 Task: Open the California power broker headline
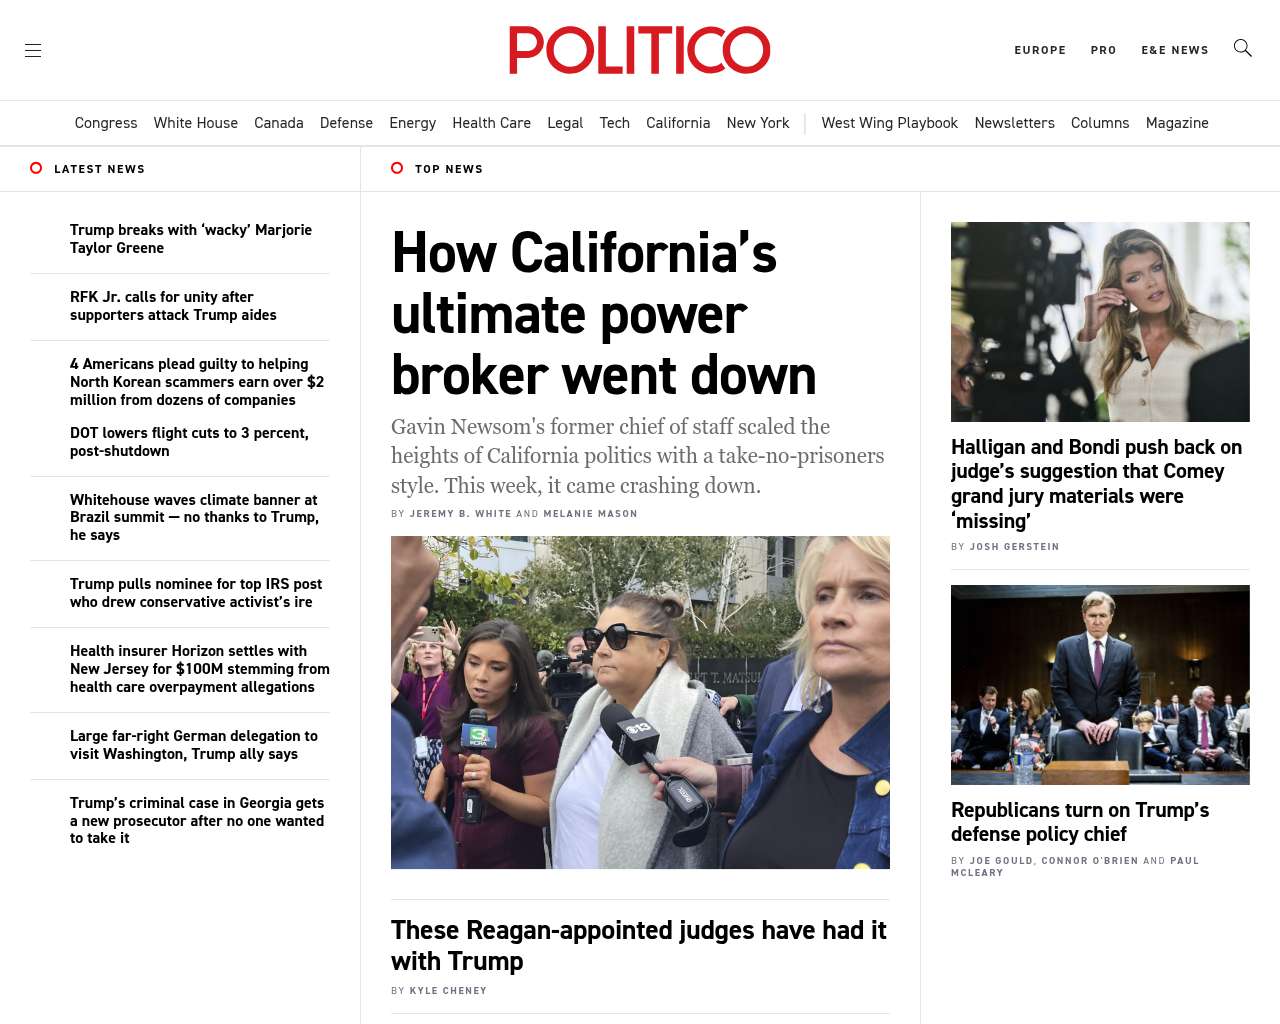(604, 314)
